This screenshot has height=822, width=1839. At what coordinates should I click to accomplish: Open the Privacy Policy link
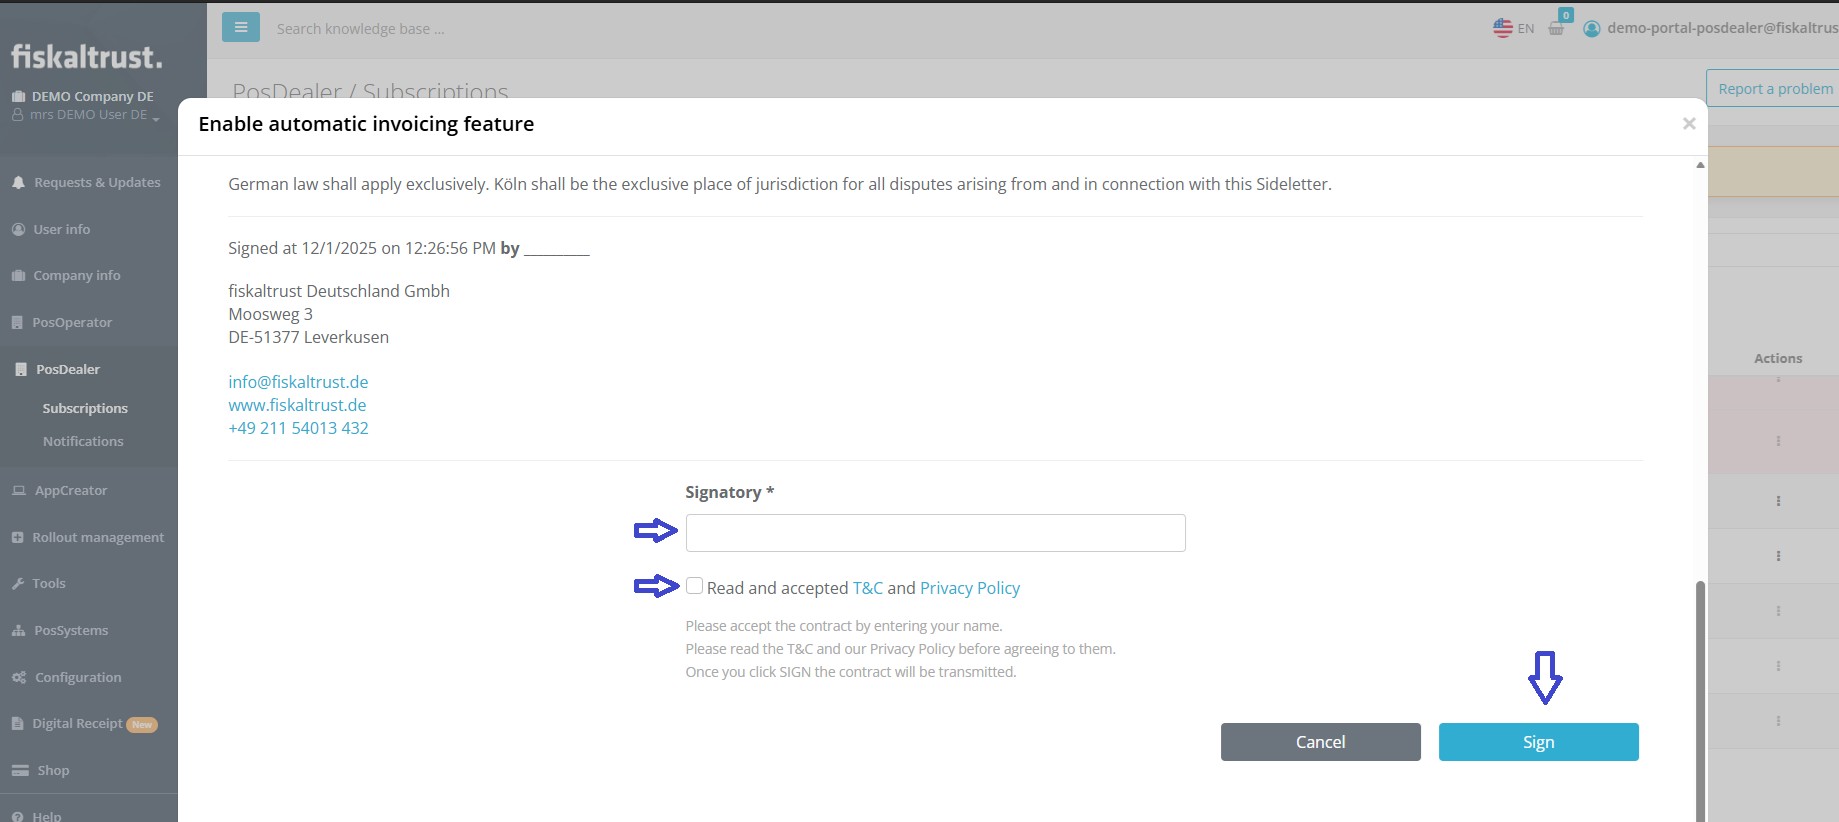970,588
